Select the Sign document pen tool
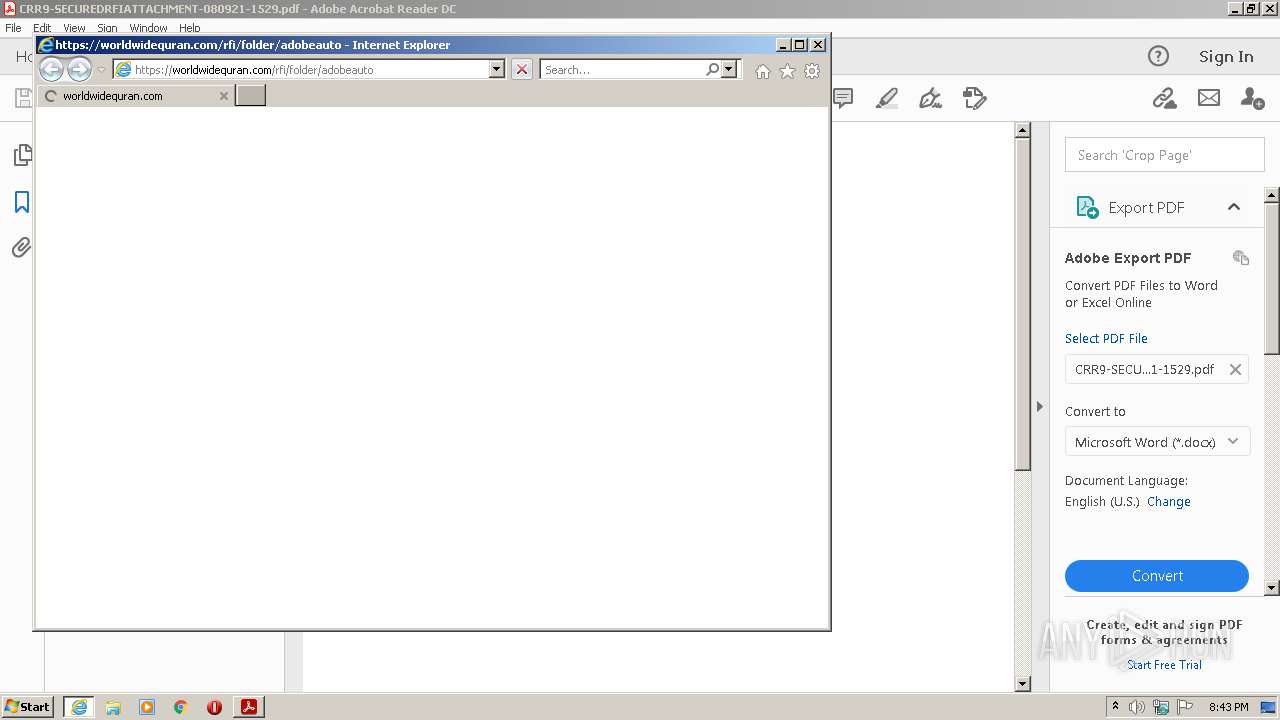This screenshot has width=1280, height=720. (x=930, y=98)
